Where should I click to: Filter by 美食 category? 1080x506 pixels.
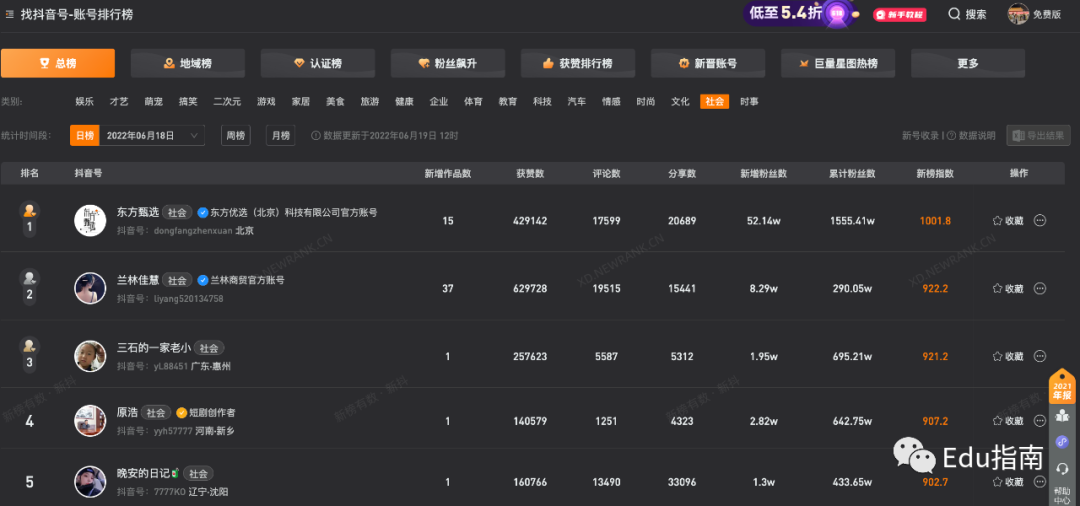(335, 101)
